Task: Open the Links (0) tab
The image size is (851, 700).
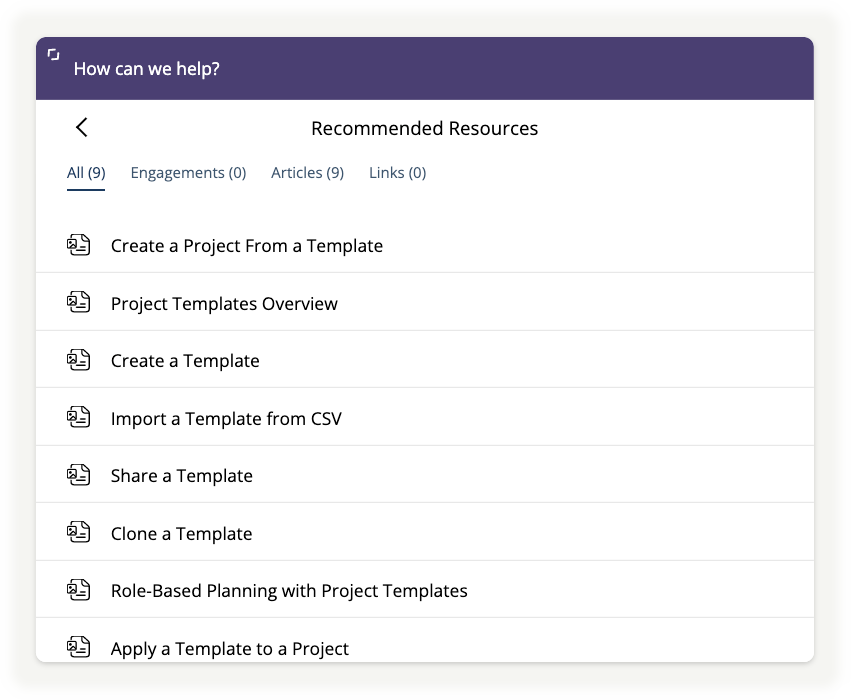Action: point(397,173)
